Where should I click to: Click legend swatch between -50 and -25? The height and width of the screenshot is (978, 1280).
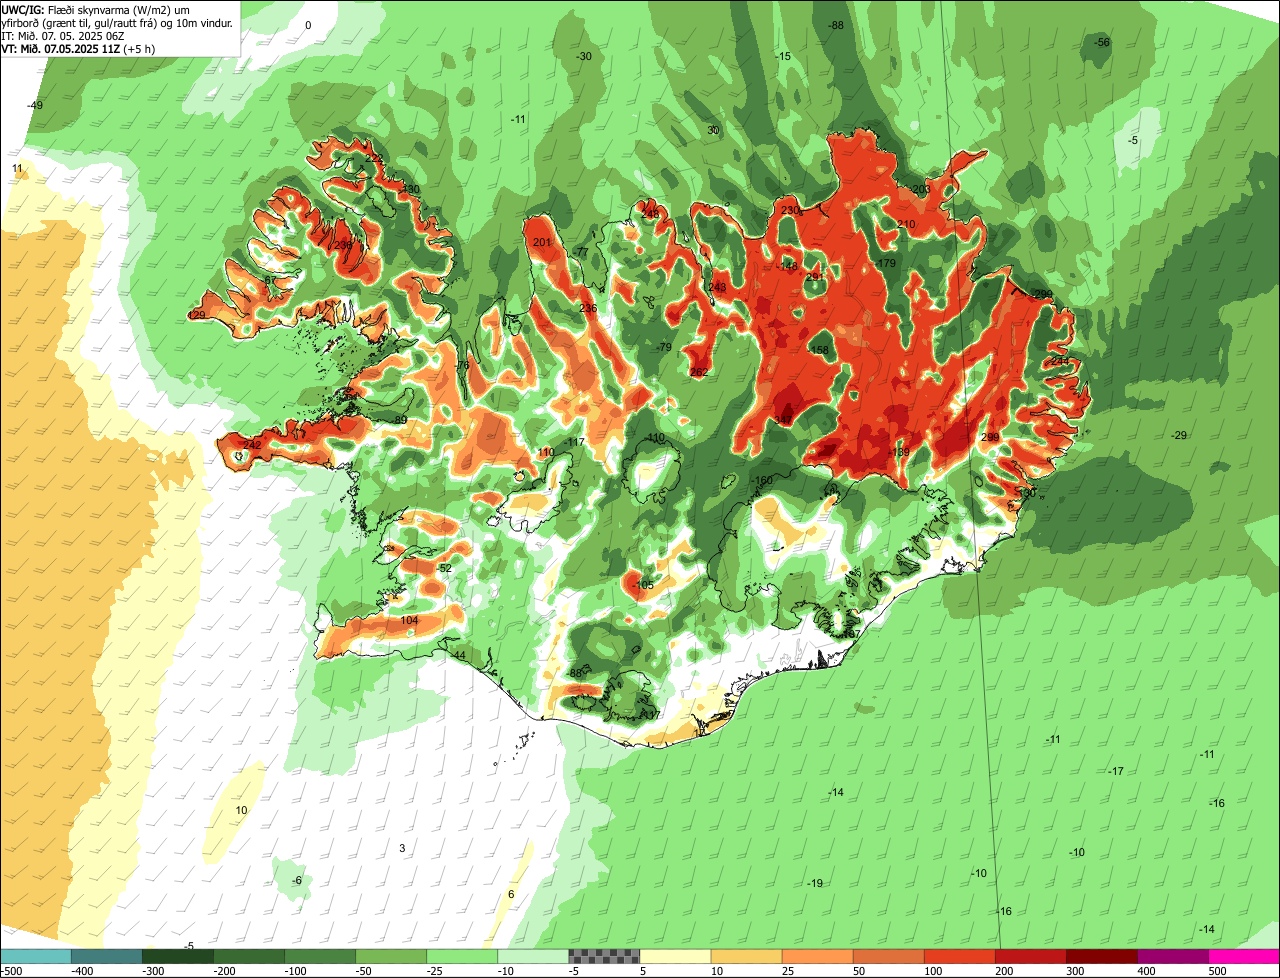[x=391, y=956]
